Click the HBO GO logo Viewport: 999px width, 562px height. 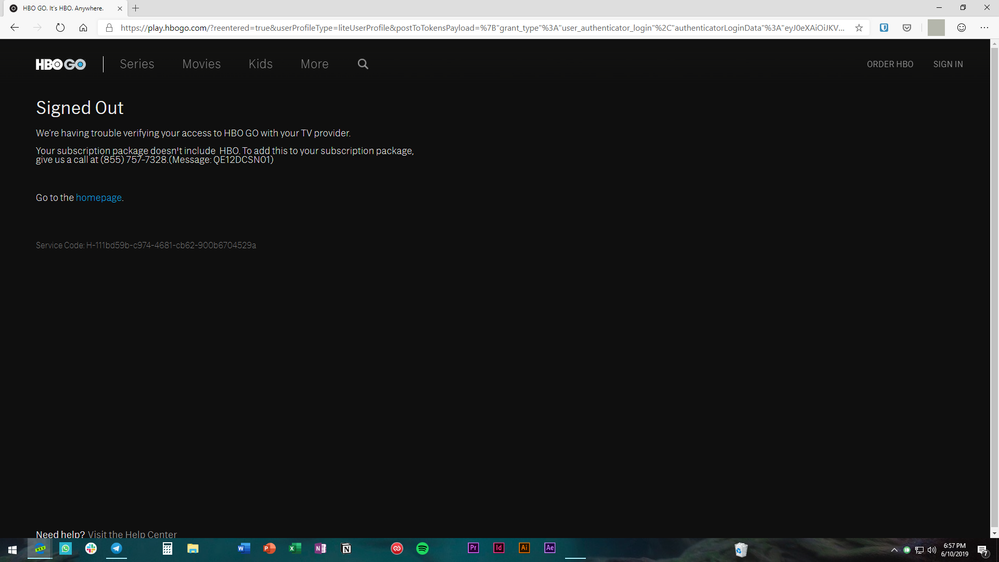click(61, 64)
